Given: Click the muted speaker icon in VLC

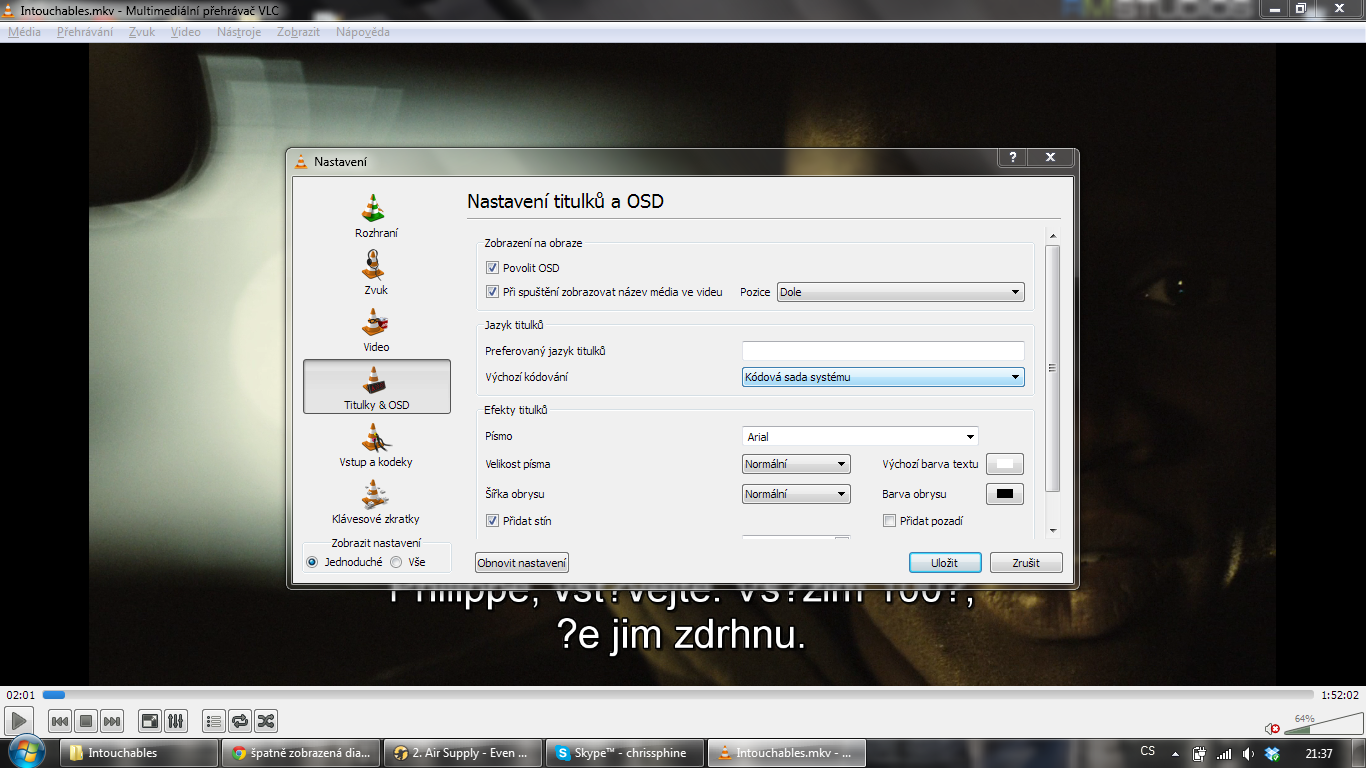Looking at the screenshot, I should tap(1272, 728).
